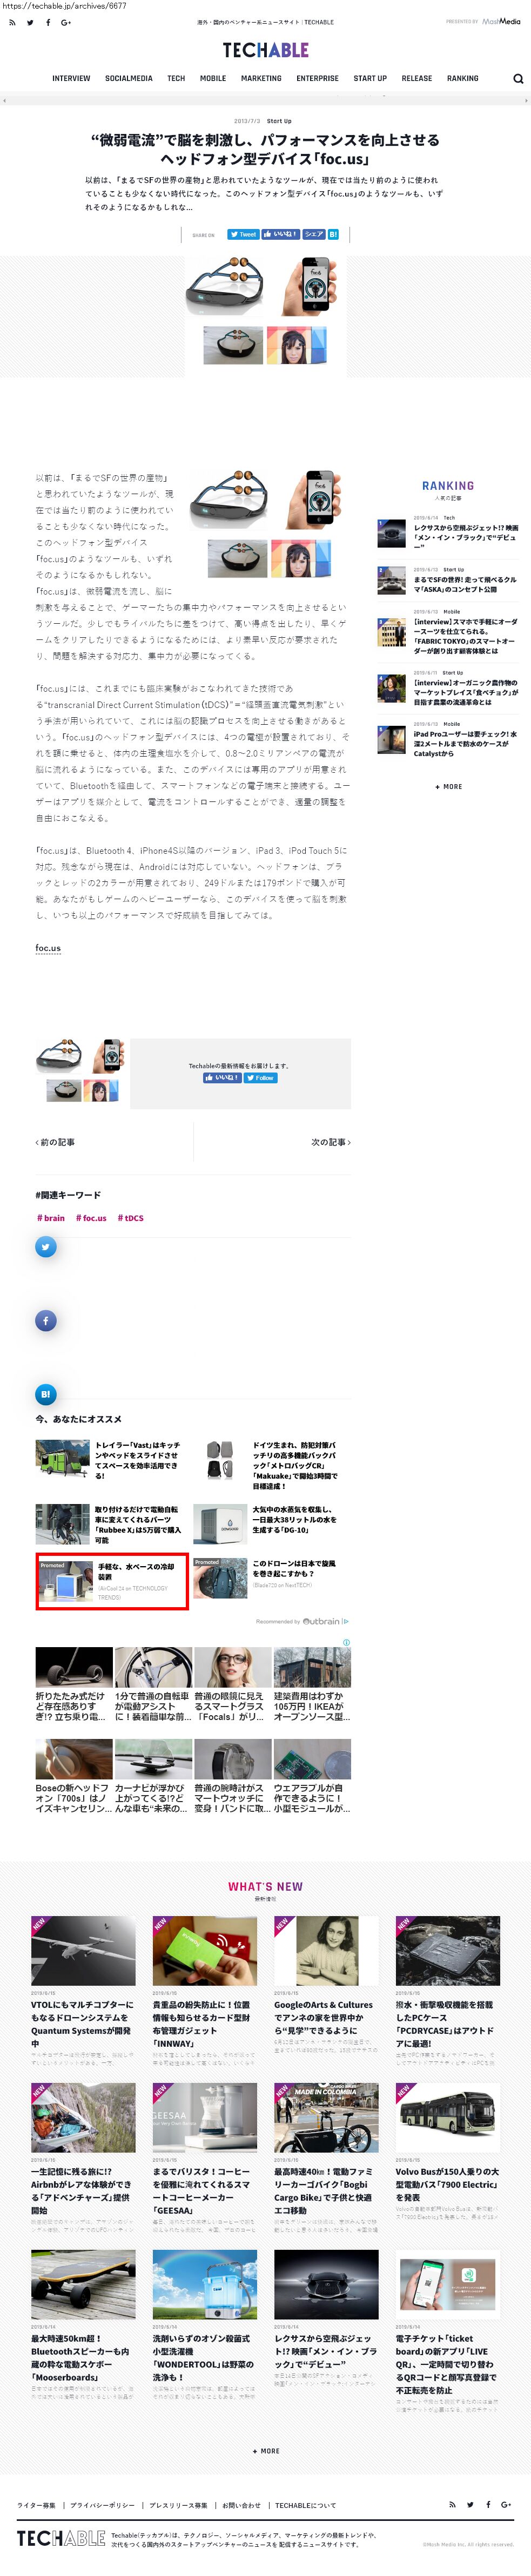Image resolution: width=531 pixels, height=2576 pixels.
Task: Open the ENTERPRISE menu item
Action: tap(317, 79)
